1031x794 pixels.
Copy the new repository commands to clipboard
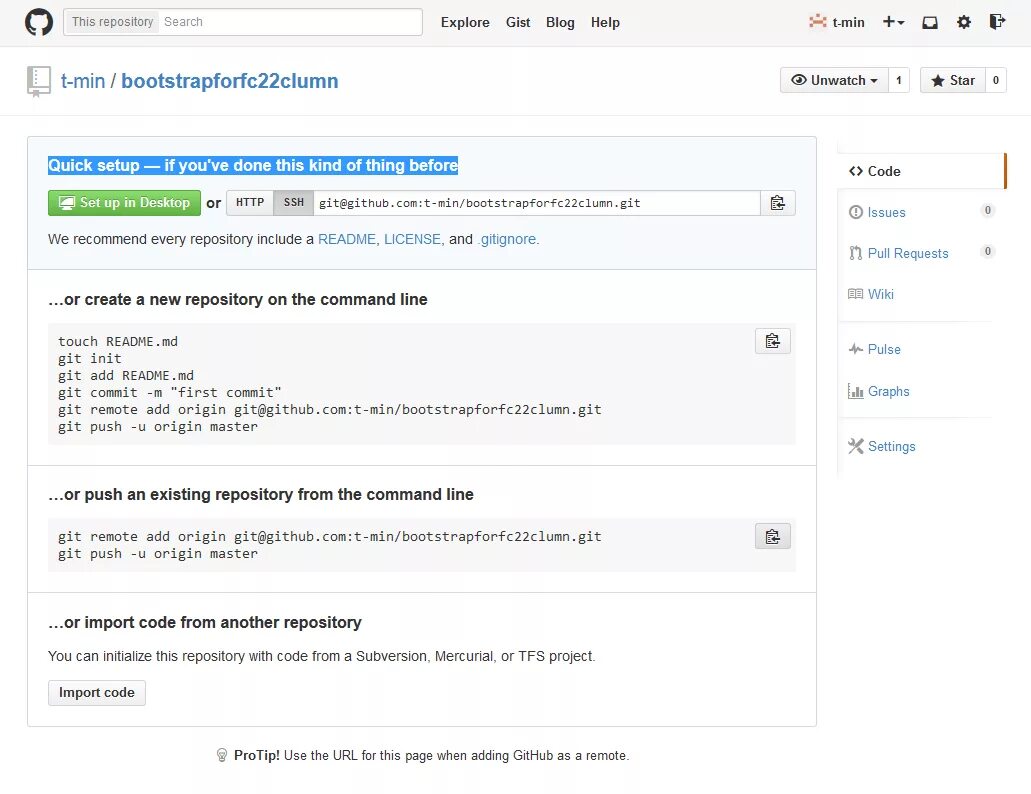(x=773, y=341)
